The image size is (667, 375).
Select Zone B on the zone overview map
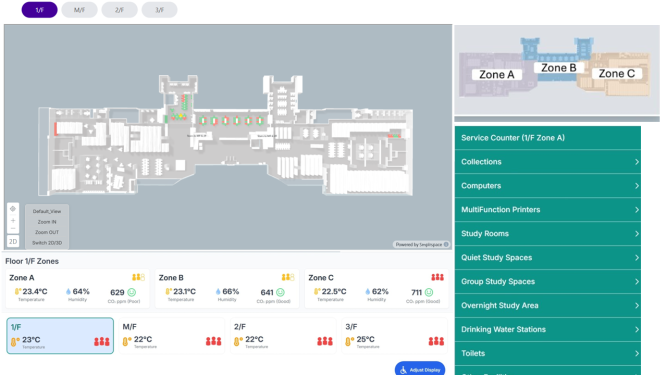click(559, 68)
